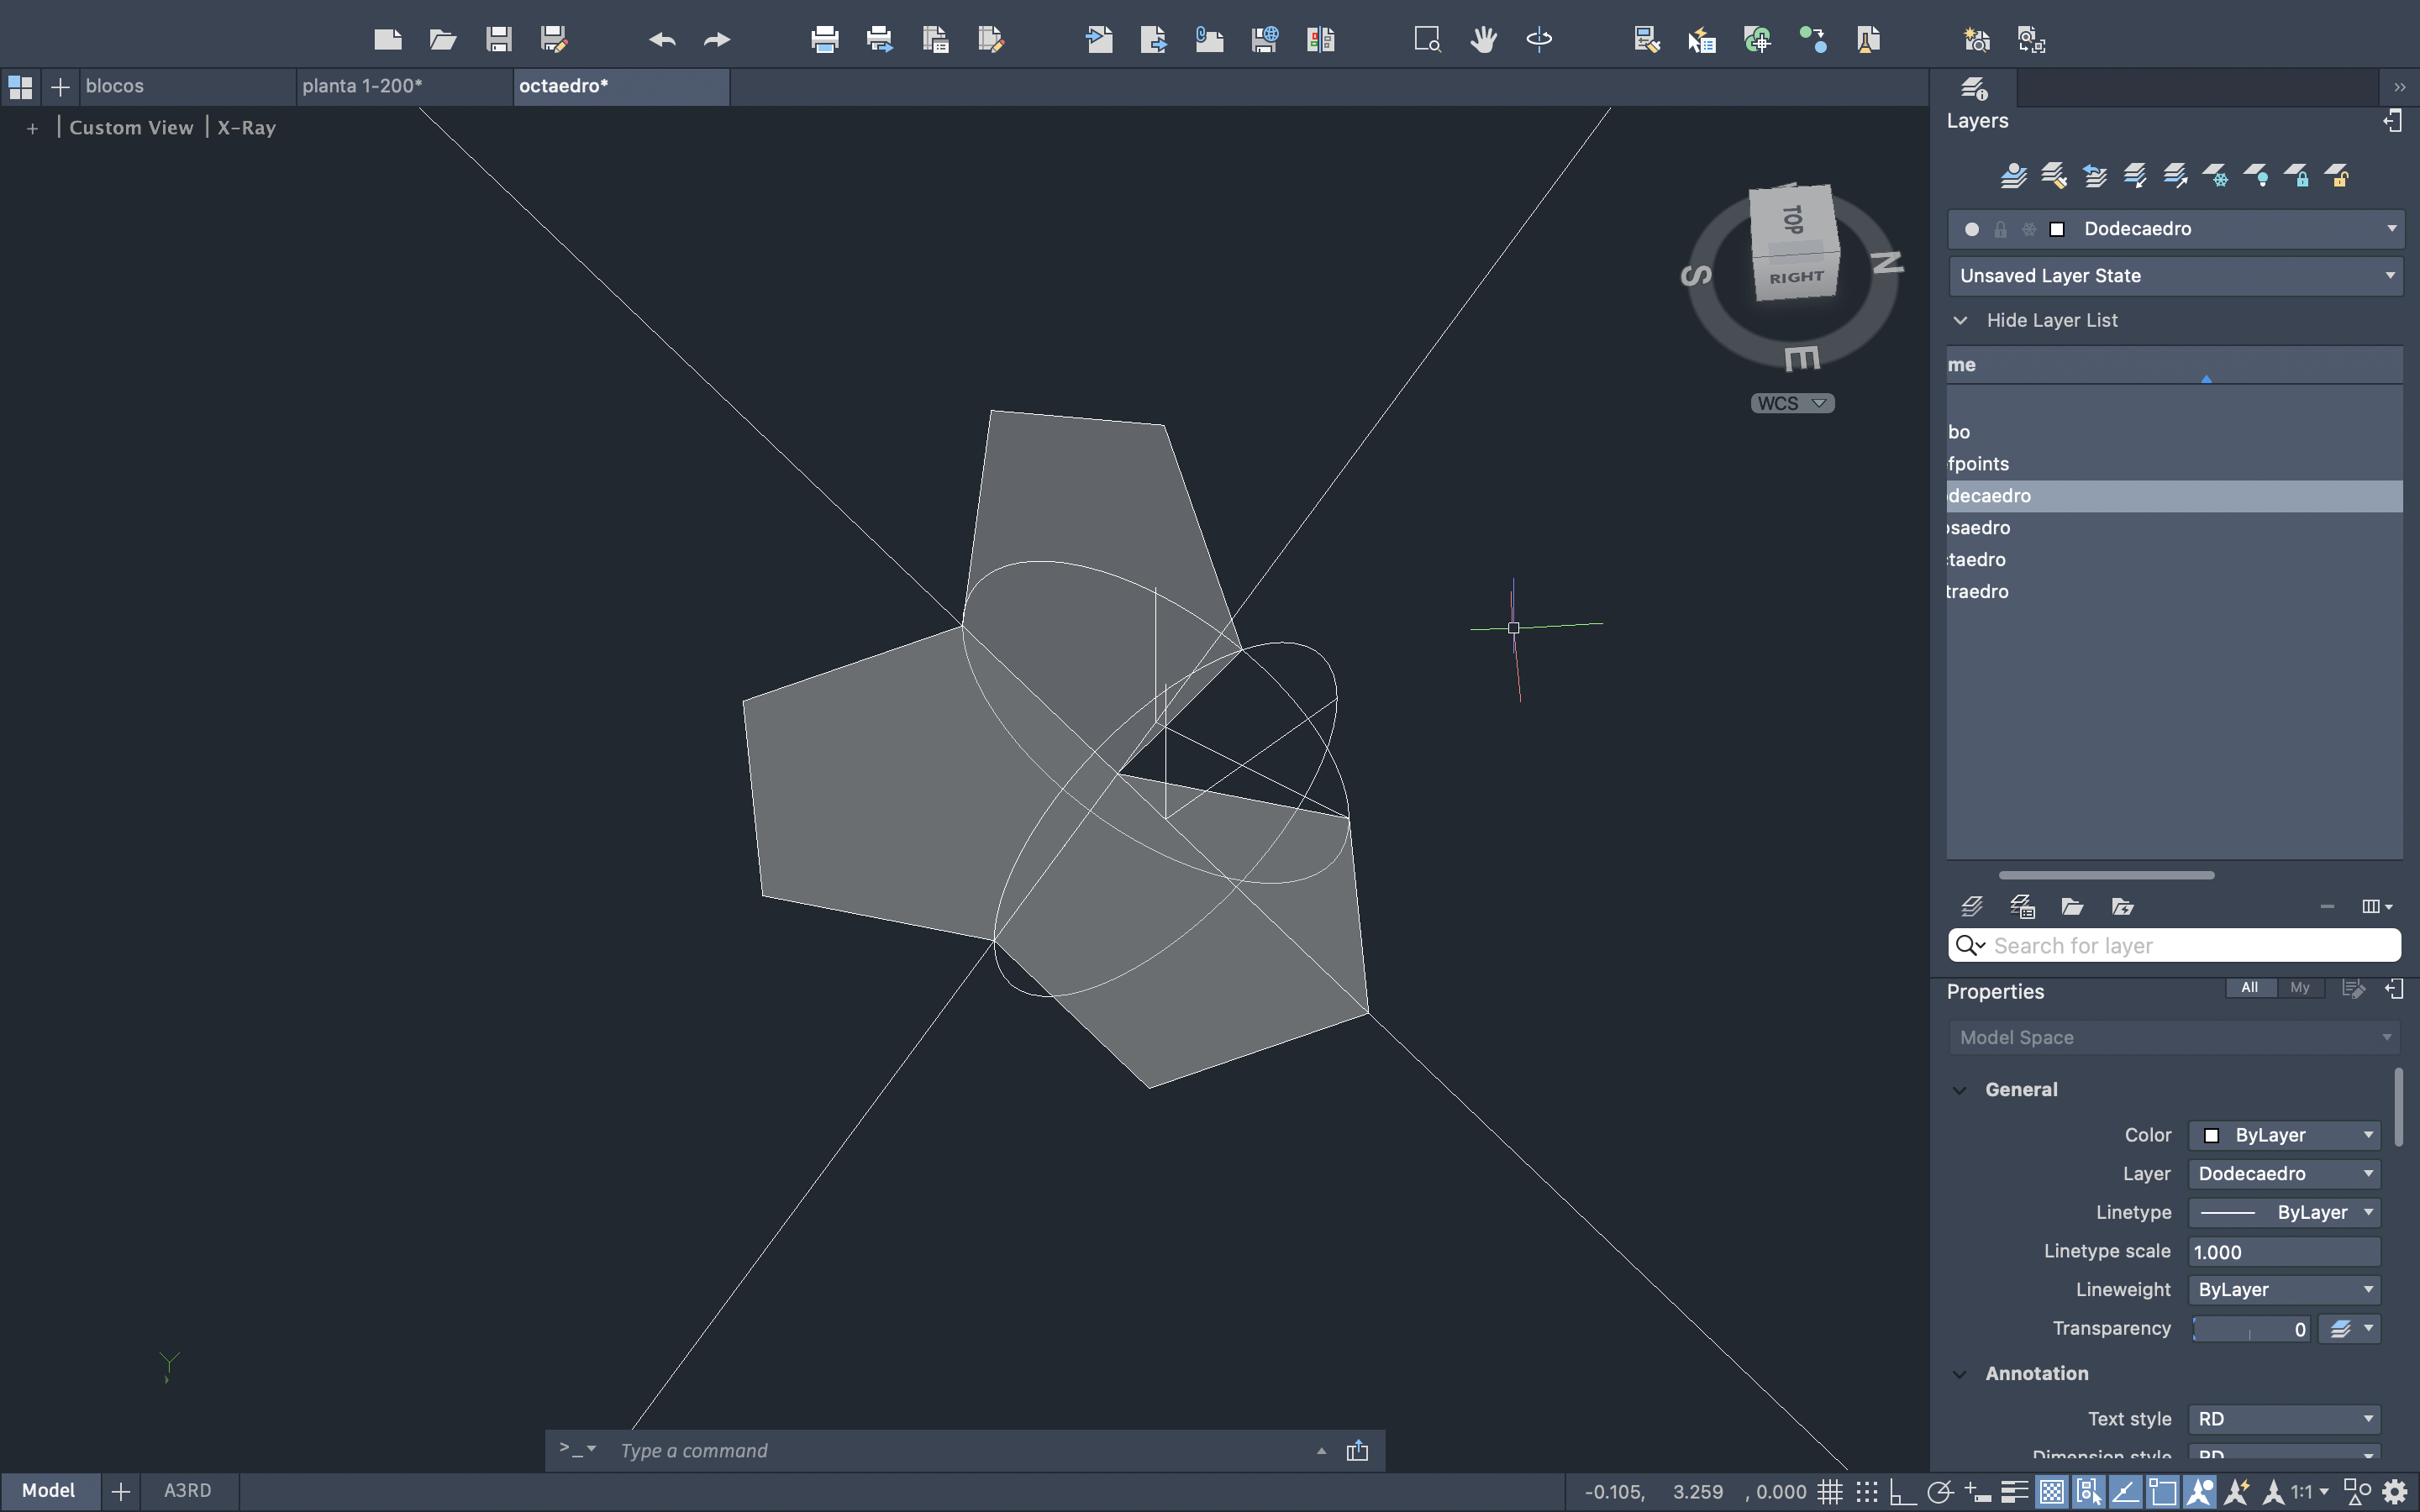Switch to the planta 1-200 drawing tab
The width and height of the screenshot is (2420, 1512).
click(362, 86)
